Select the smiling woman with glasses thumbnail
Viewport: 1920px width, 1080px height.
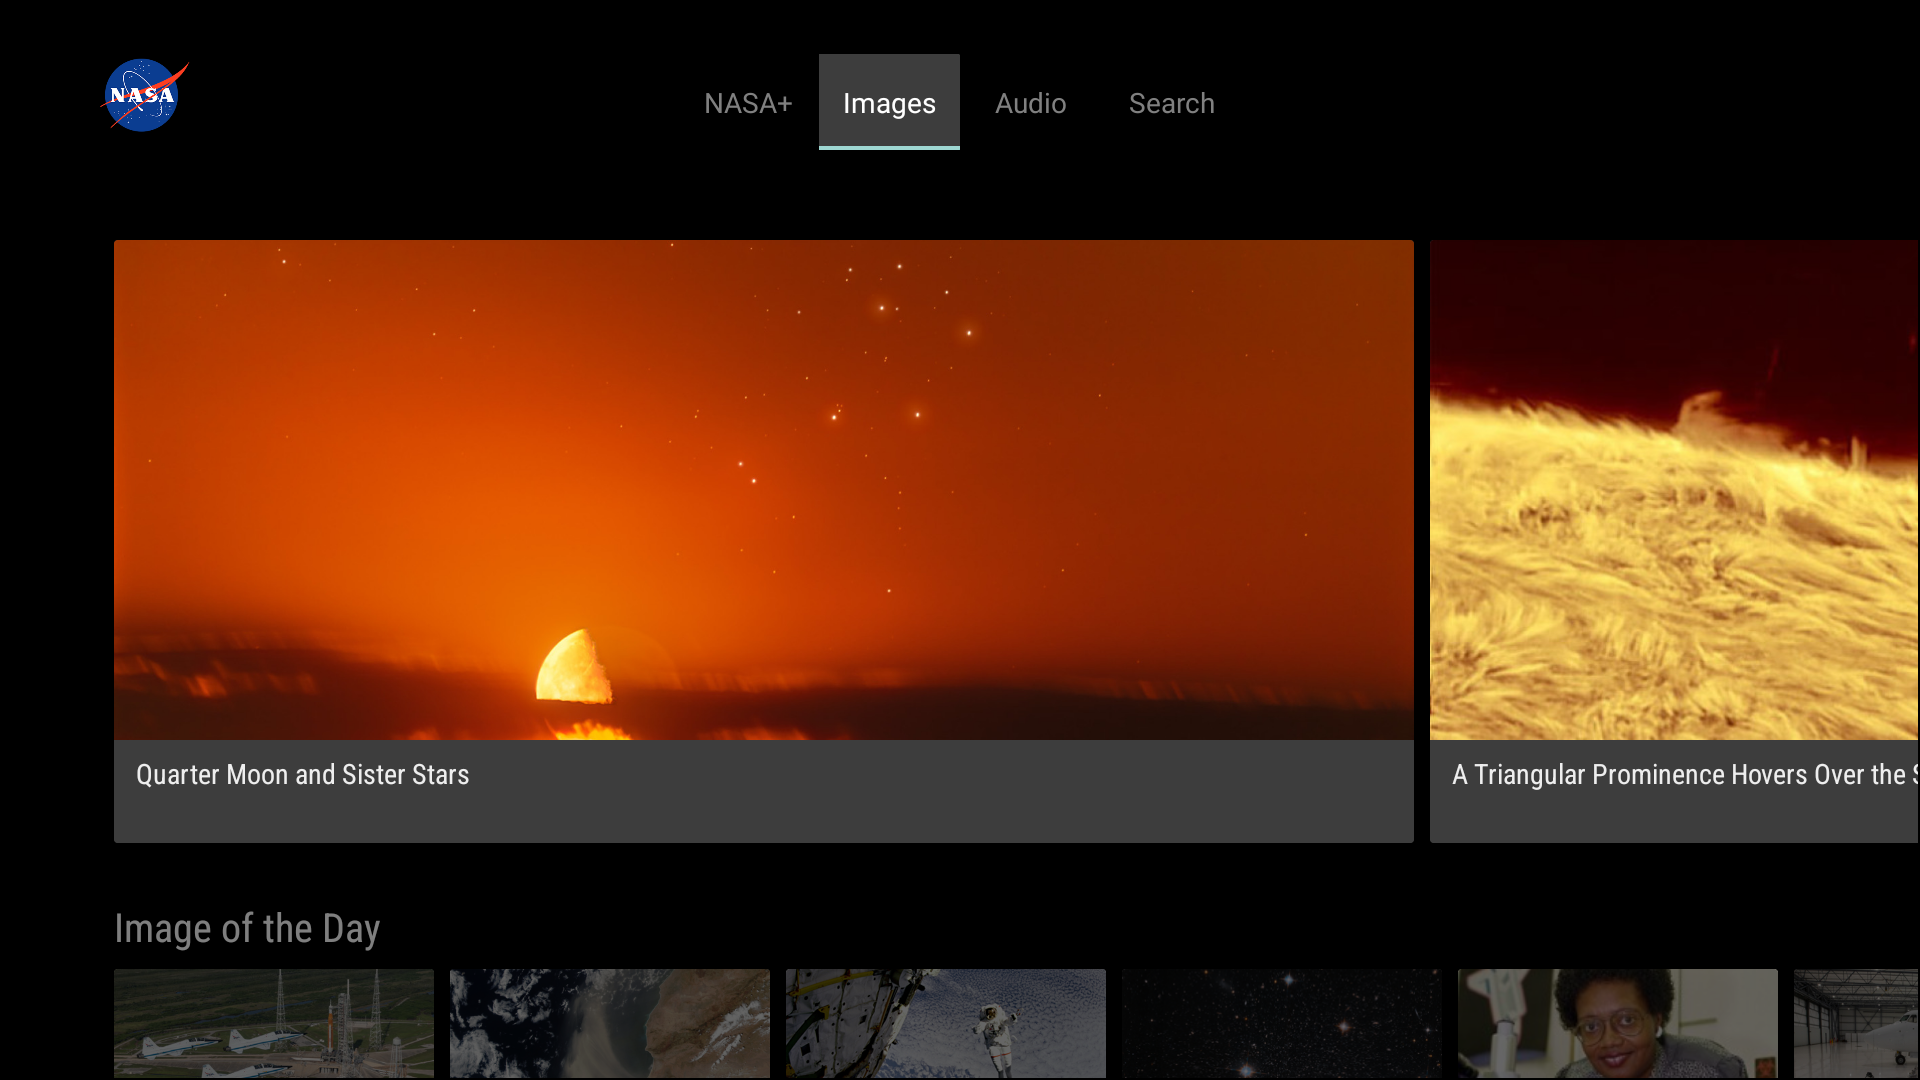[1617, 1023]
